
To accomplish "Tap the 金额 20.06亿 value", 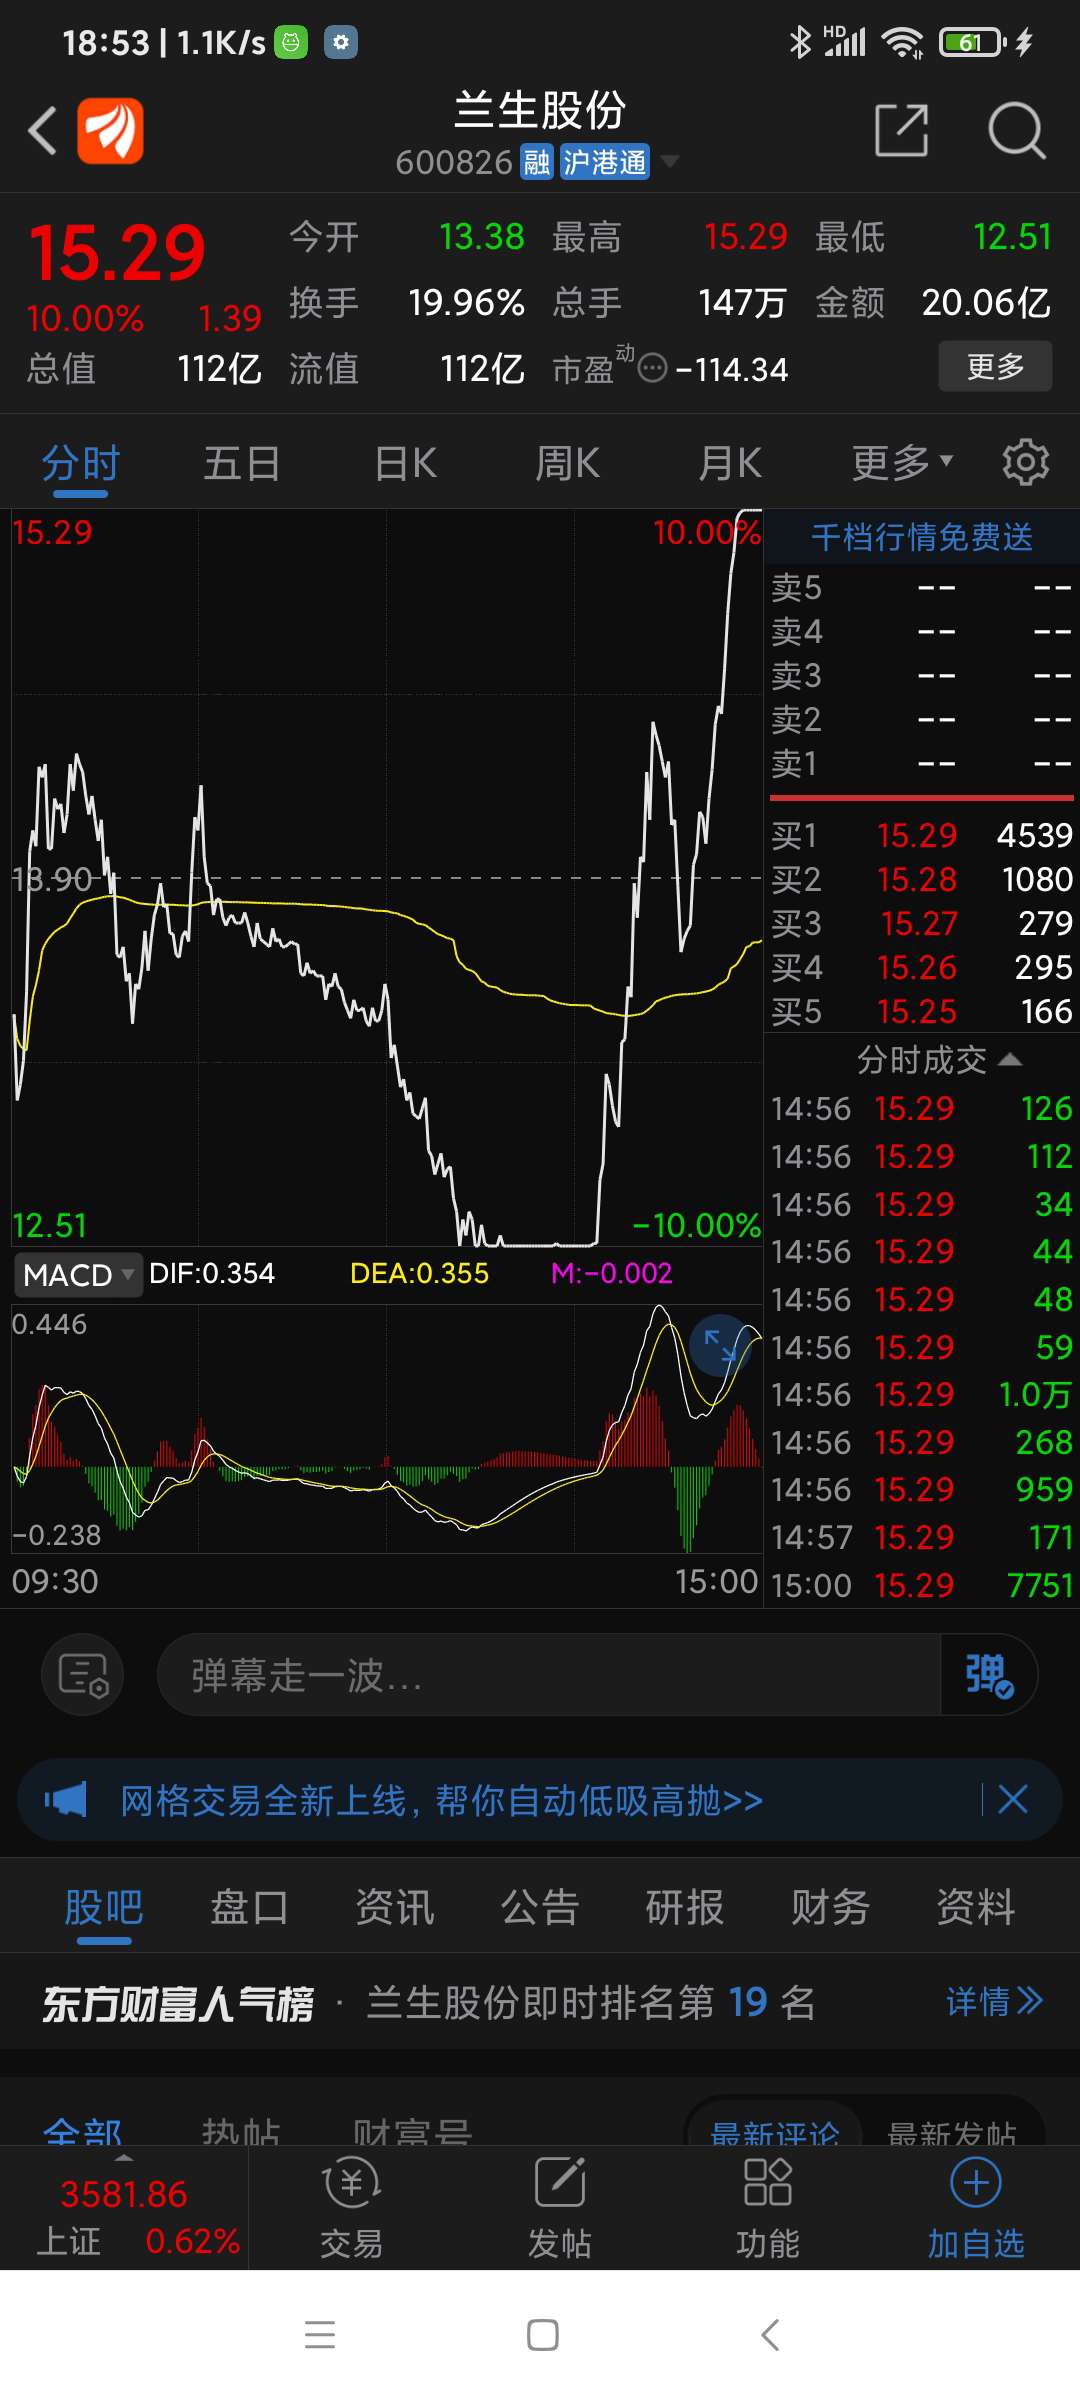I will tap(986, 302).
